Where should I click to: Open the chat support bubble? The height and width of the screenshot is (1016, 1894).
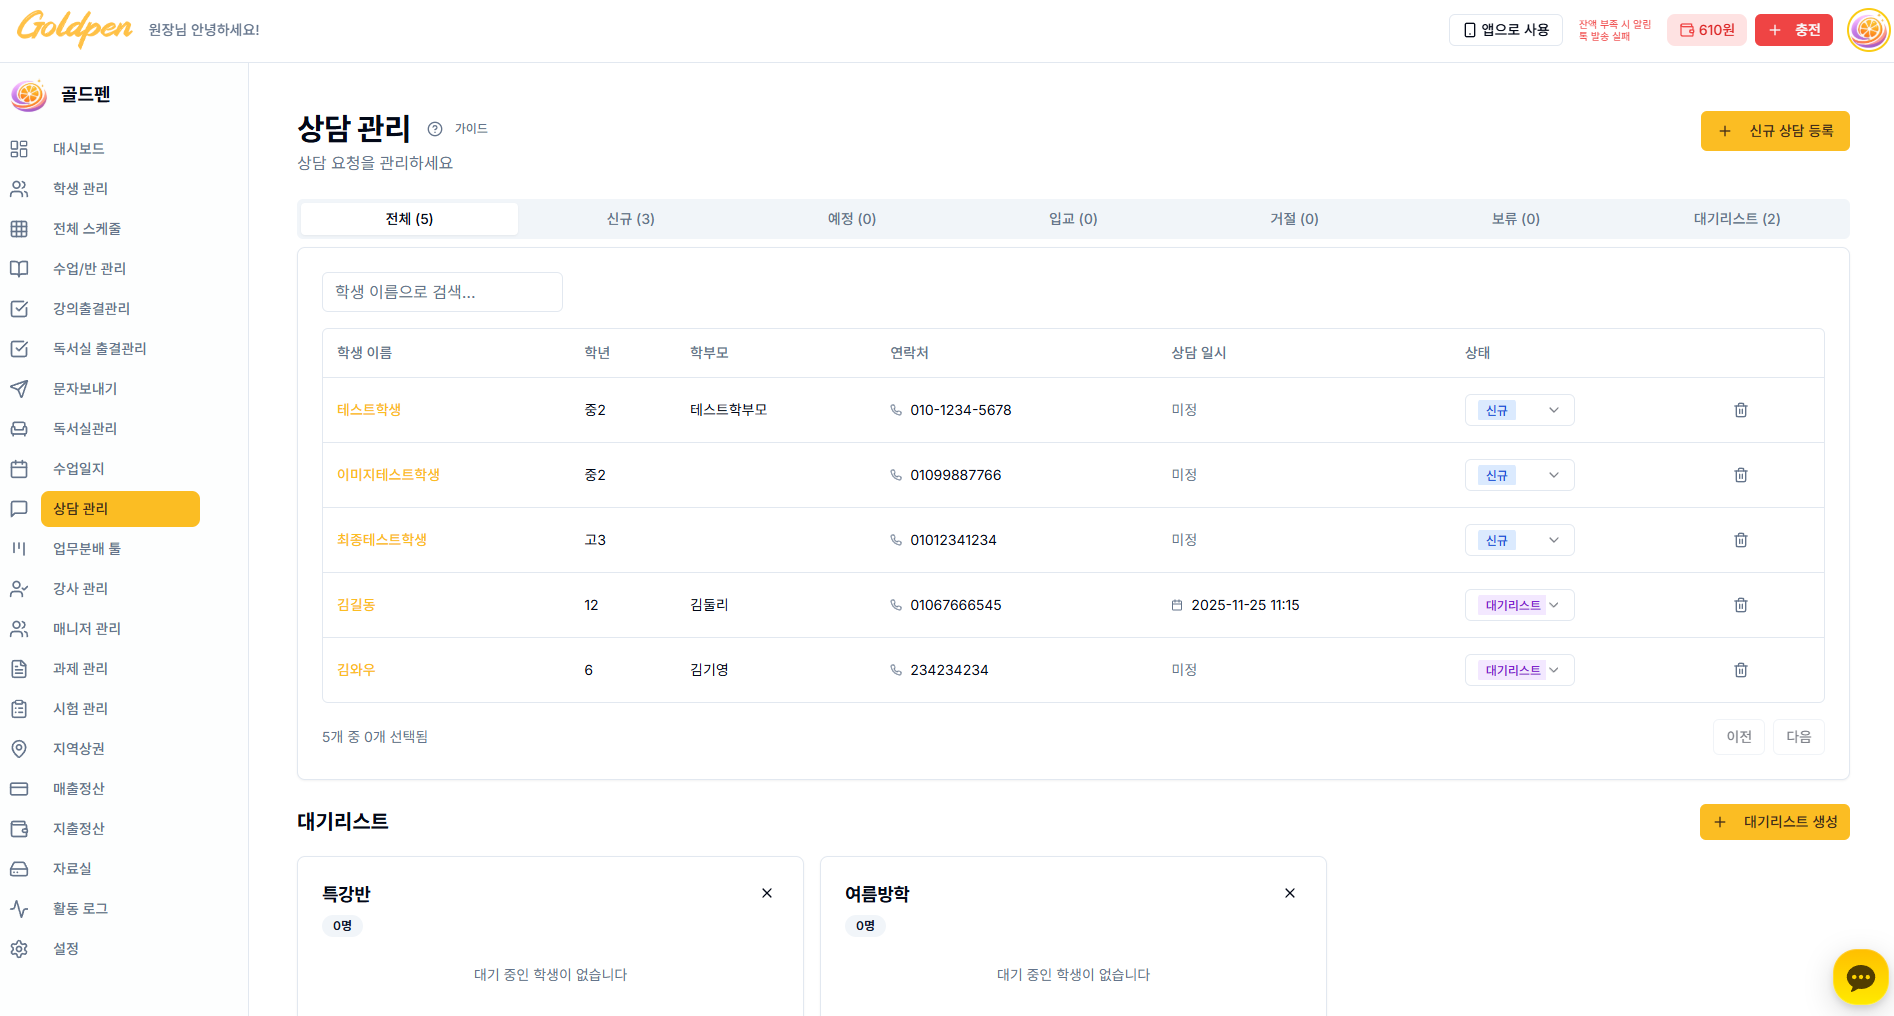pyautogui.click(x=1860, y=977)
